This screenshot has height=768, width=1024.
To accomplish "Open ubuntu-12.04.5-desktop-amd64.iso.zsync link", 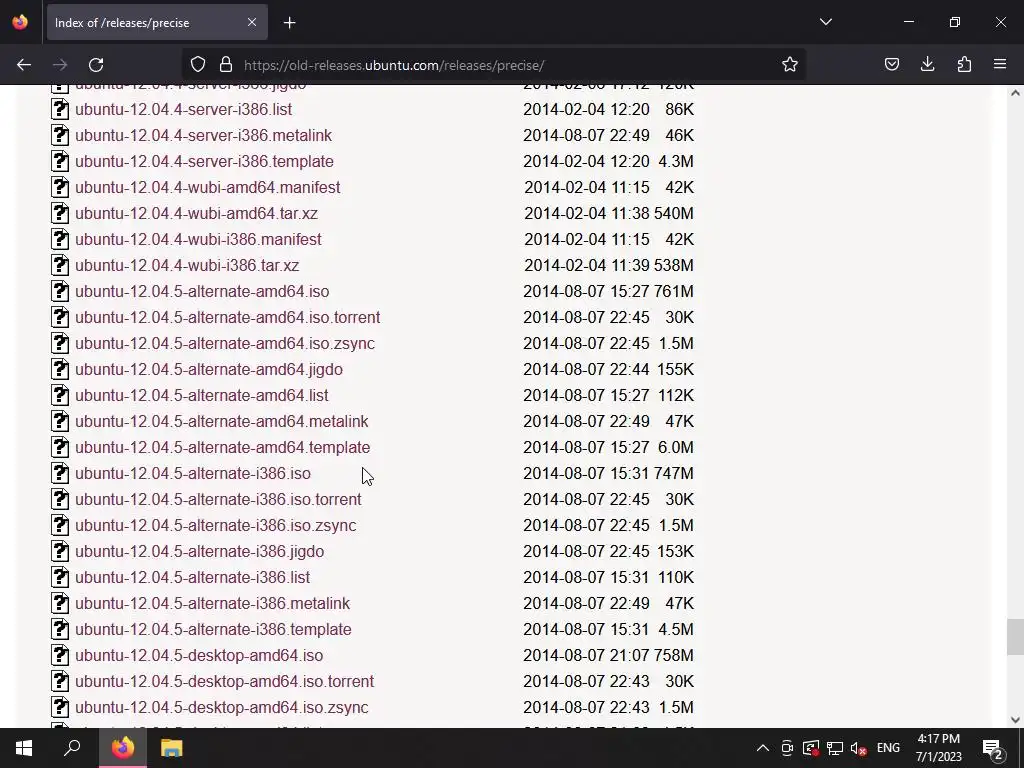I will [x=222, y=708].
